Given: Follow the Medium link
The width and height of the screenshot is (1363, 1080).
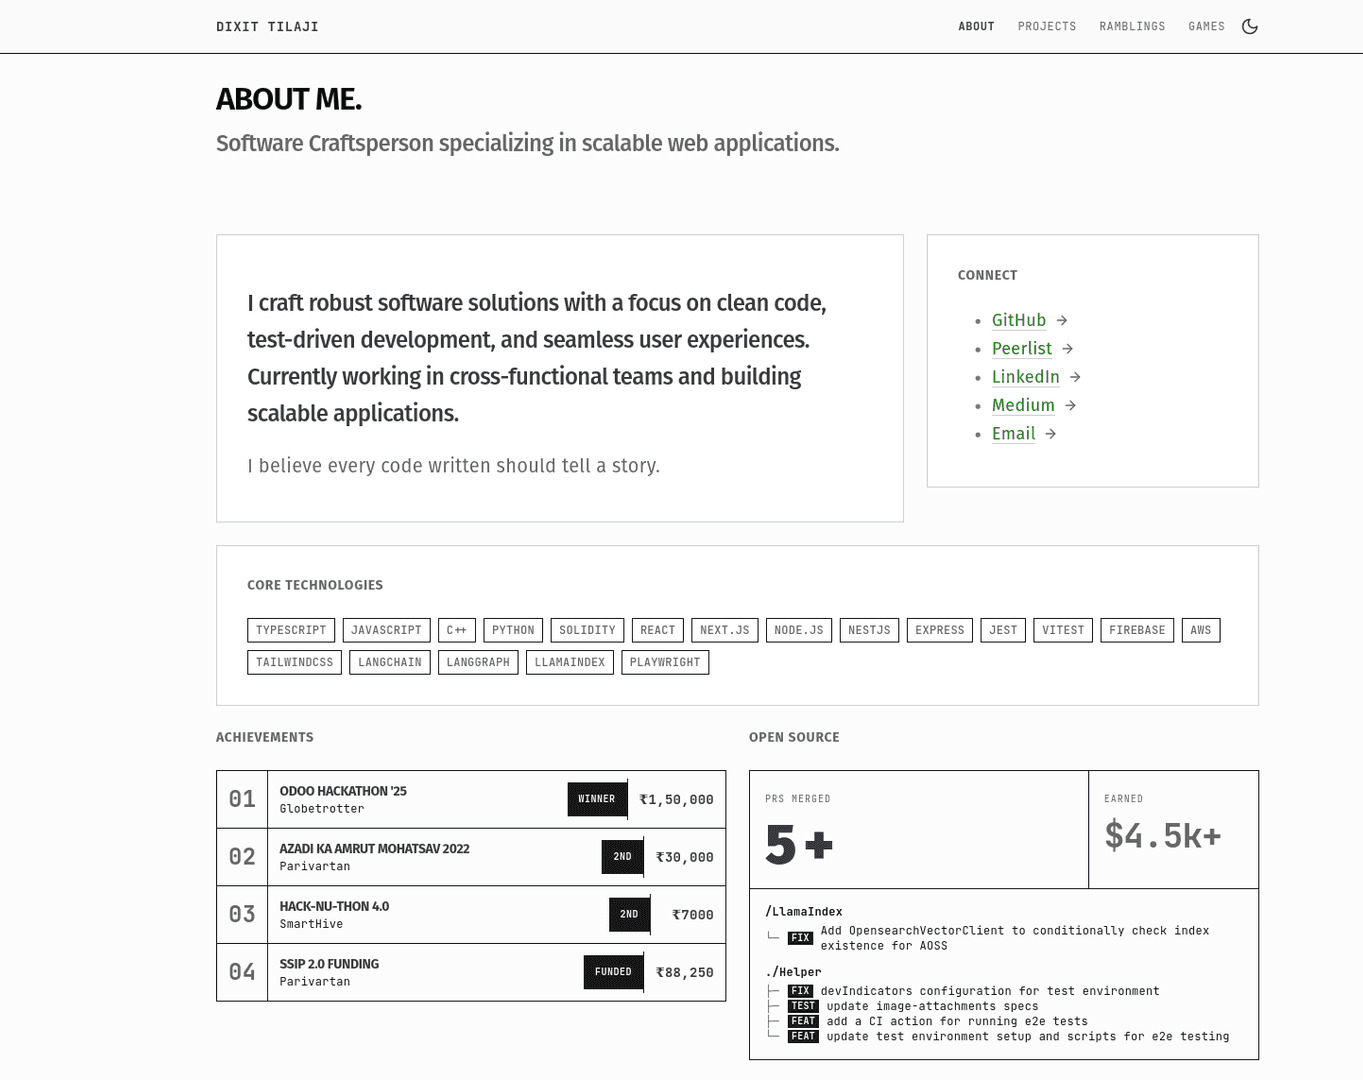Looking at the screenshot, I should point(1022,405).
